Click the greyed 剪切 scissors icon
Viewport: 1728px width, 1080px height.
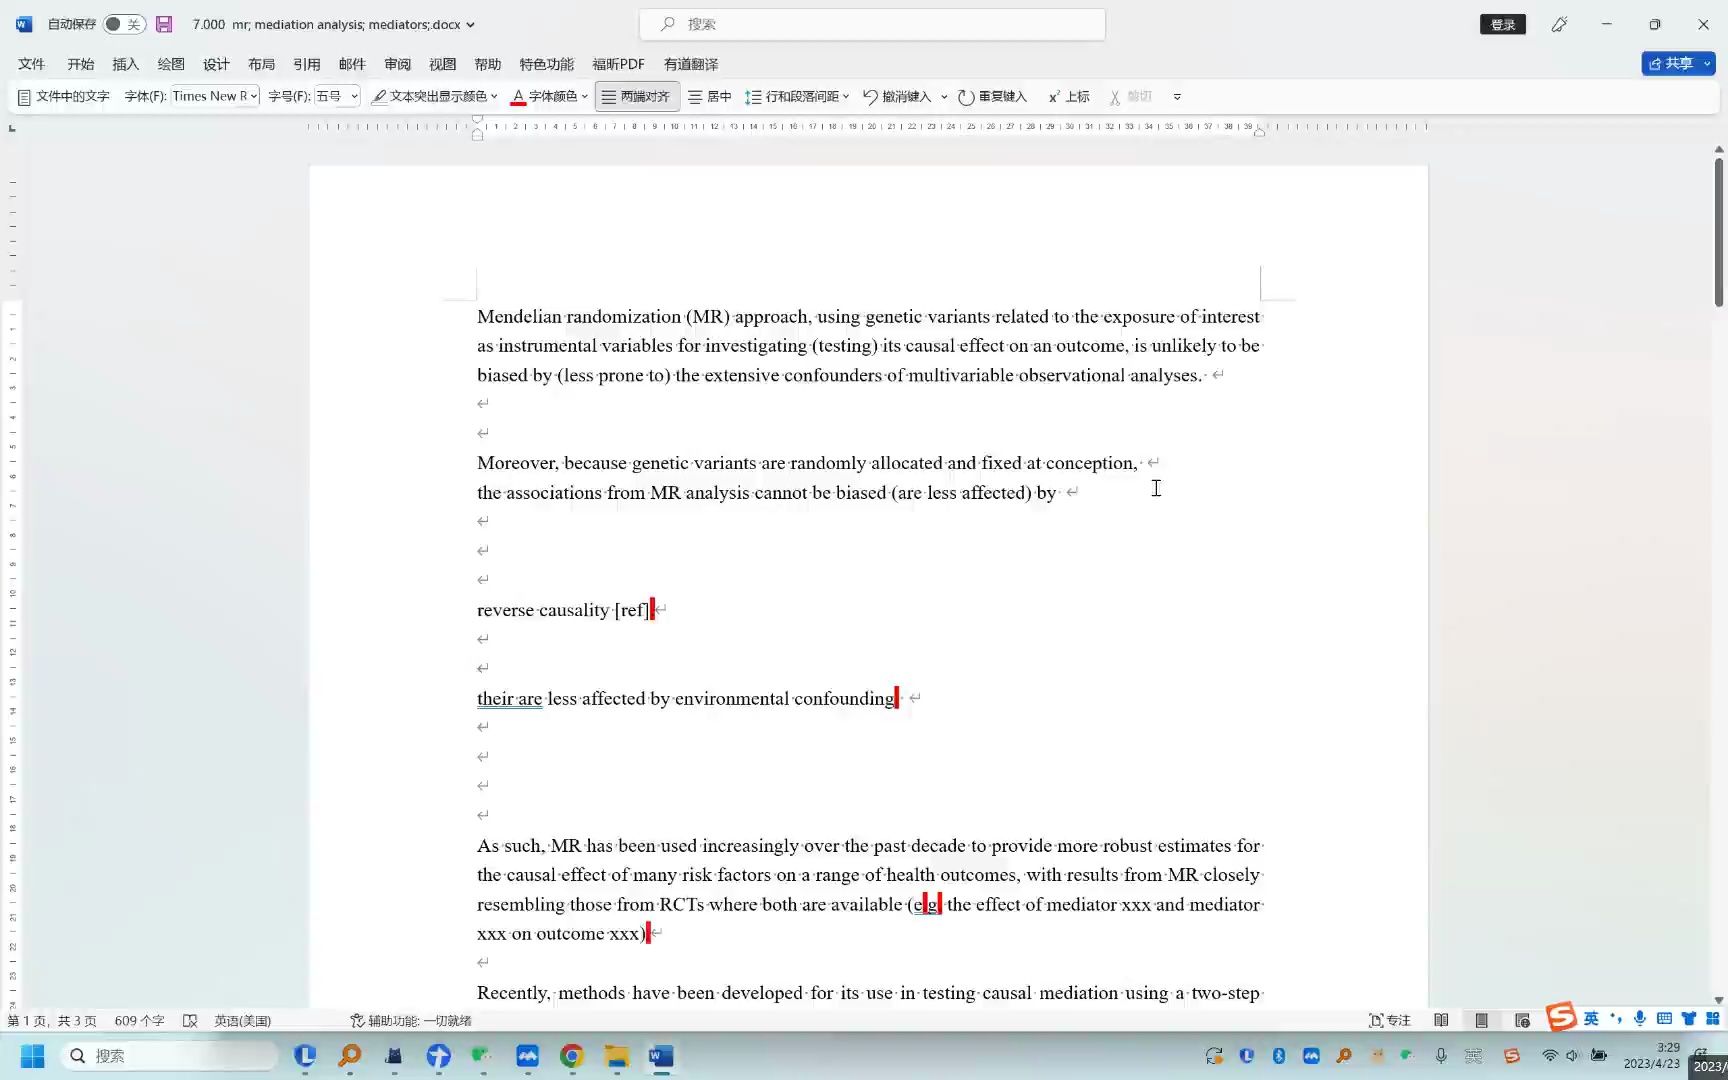[x=1114, y=97]
